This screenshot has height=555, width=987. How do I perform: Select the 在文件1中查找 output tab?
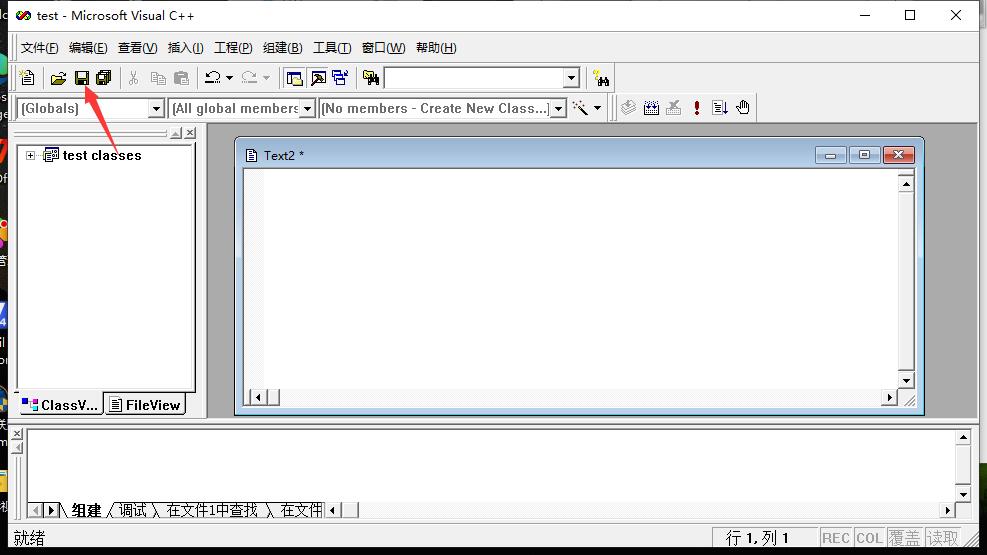point(212,510)
